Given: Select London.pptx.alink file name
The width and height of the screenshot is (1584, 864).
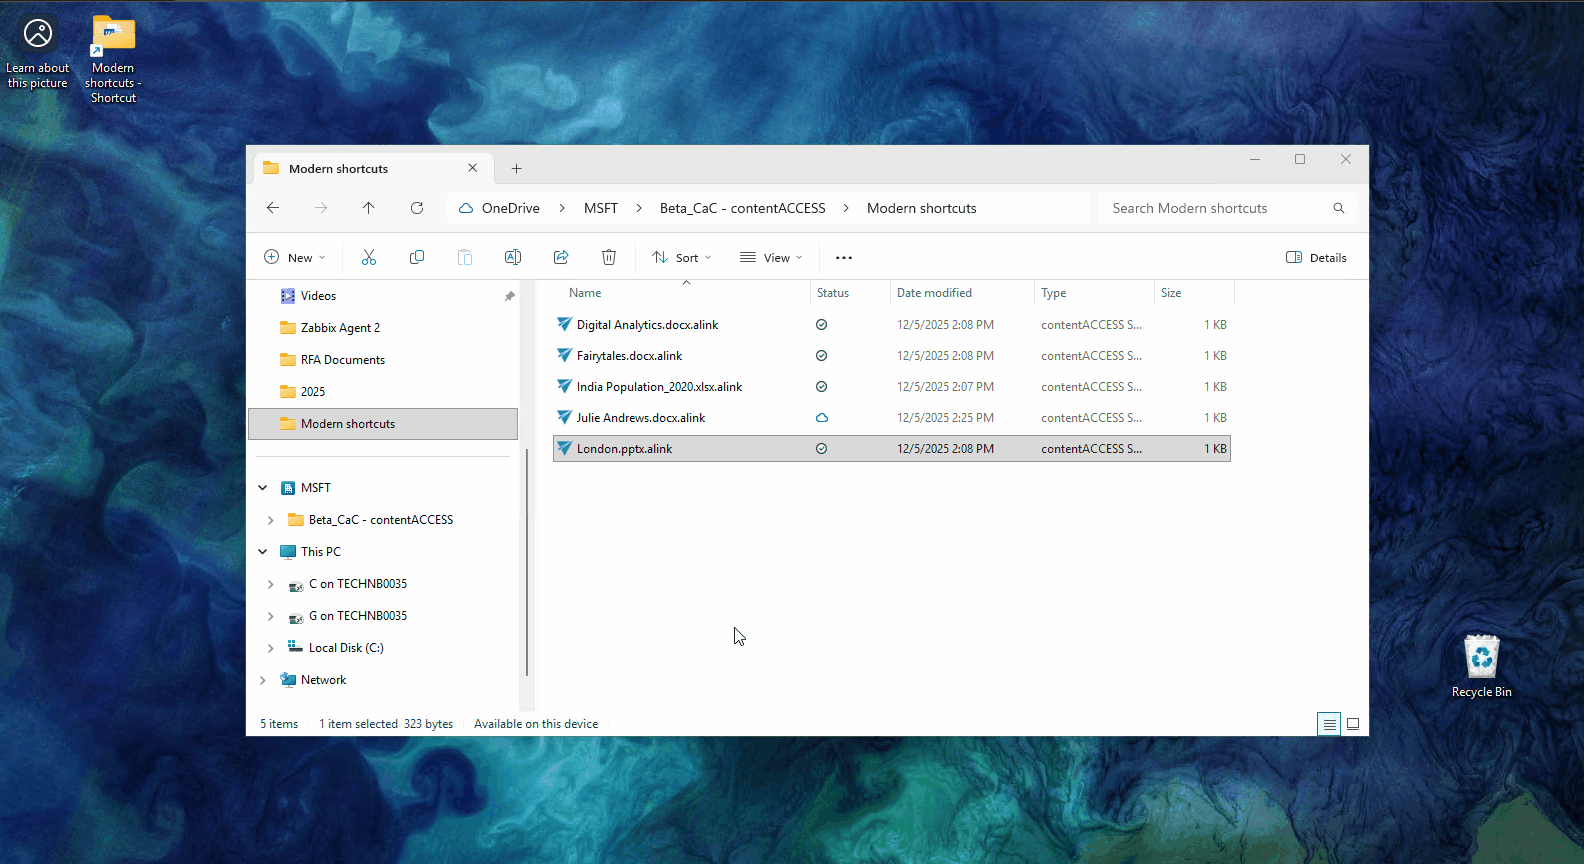Looking at the screenshot, I should click(625, 448).
